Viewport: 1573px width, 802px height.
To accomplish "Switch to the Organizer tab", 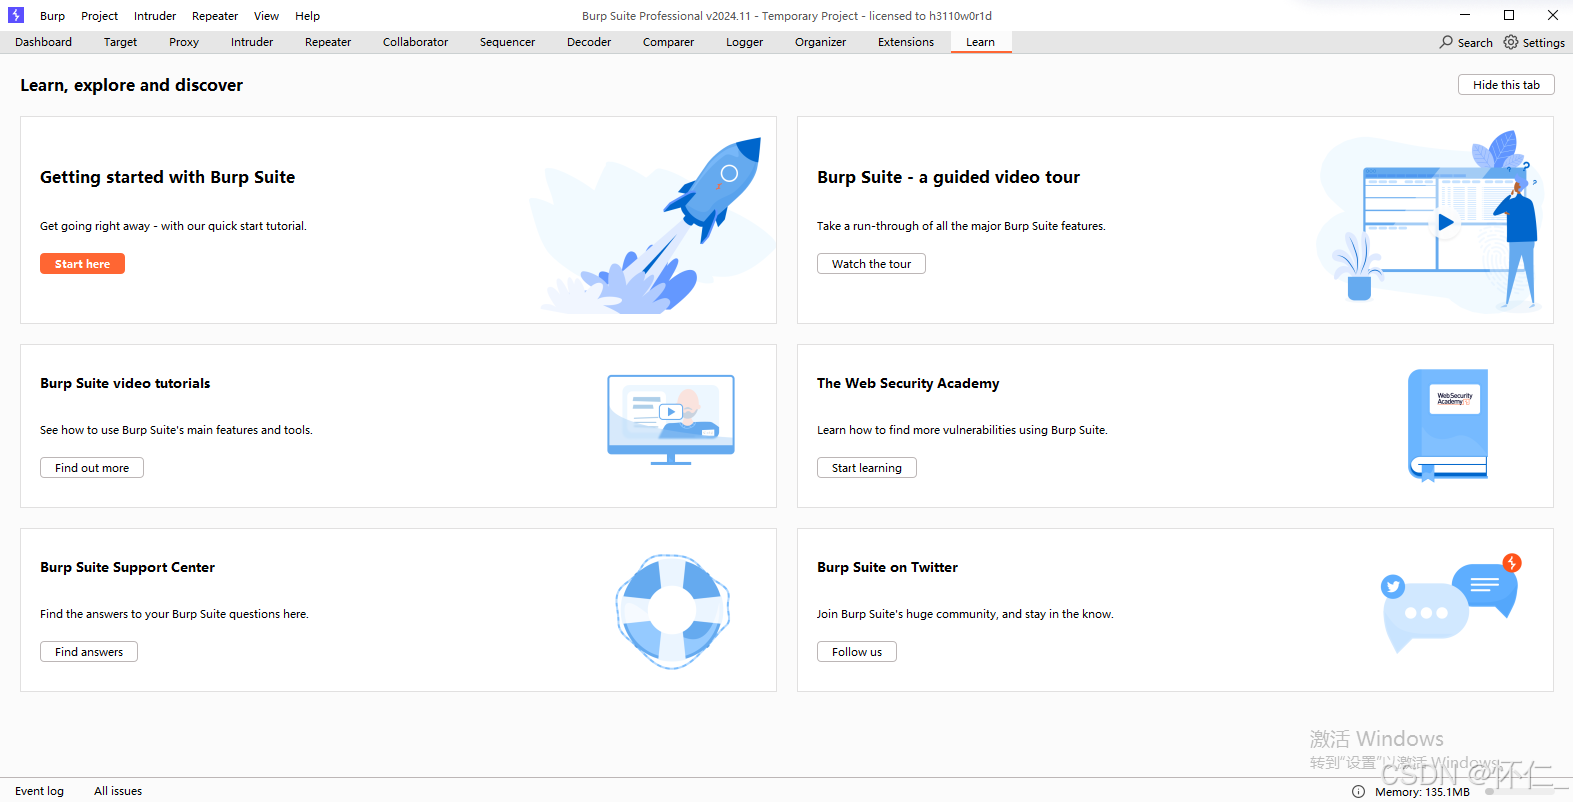I will [x=820, y=42].
